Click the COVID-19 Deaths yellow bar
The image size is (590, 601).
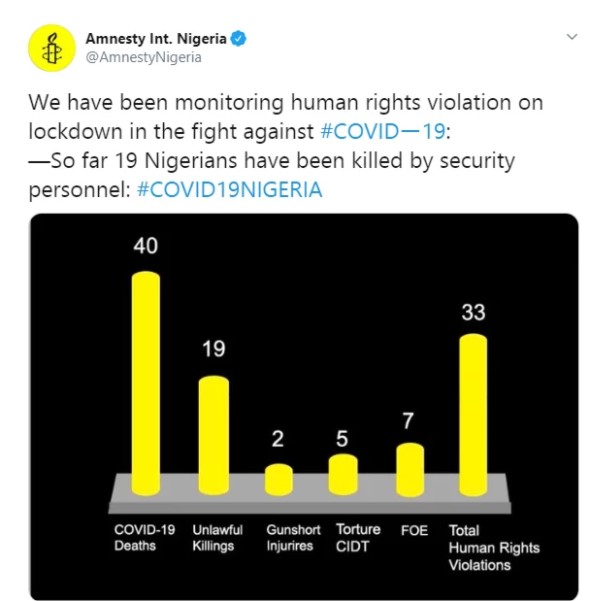pyautogui.click(x=146, y=383)
